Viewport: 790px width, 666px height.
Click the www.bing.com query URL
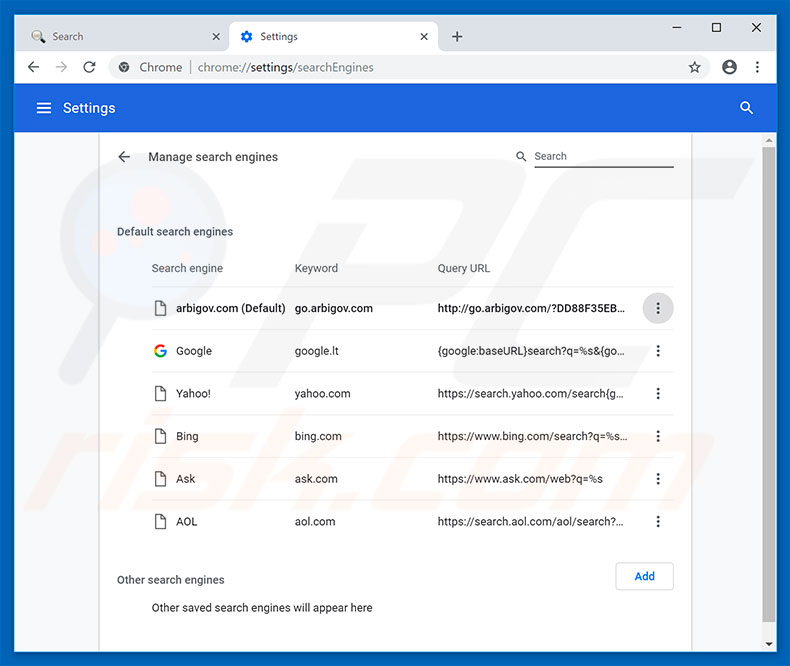532,436
